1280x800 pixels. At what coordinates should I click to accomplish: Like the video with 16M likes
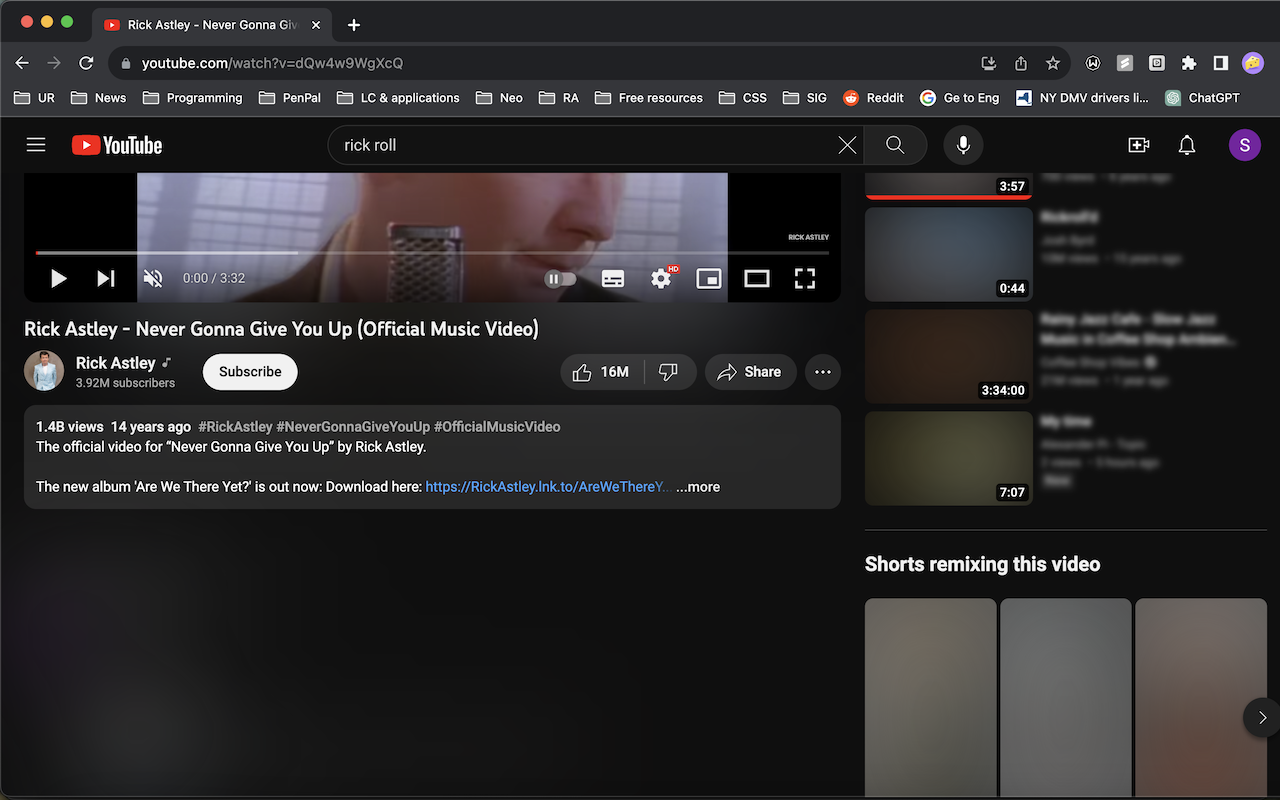[x=602, y=372]
